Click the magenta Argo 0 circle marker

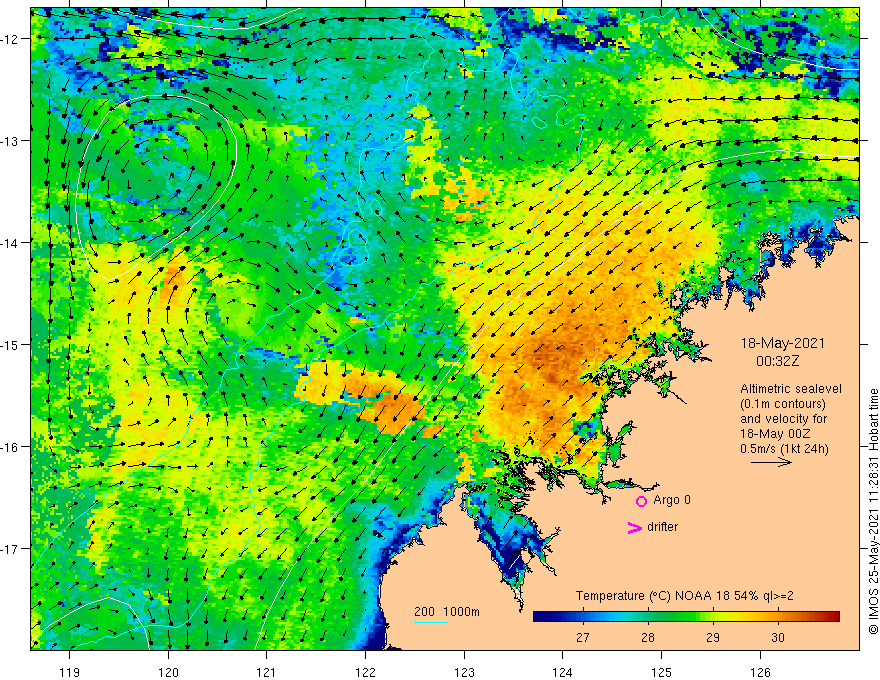641,501
